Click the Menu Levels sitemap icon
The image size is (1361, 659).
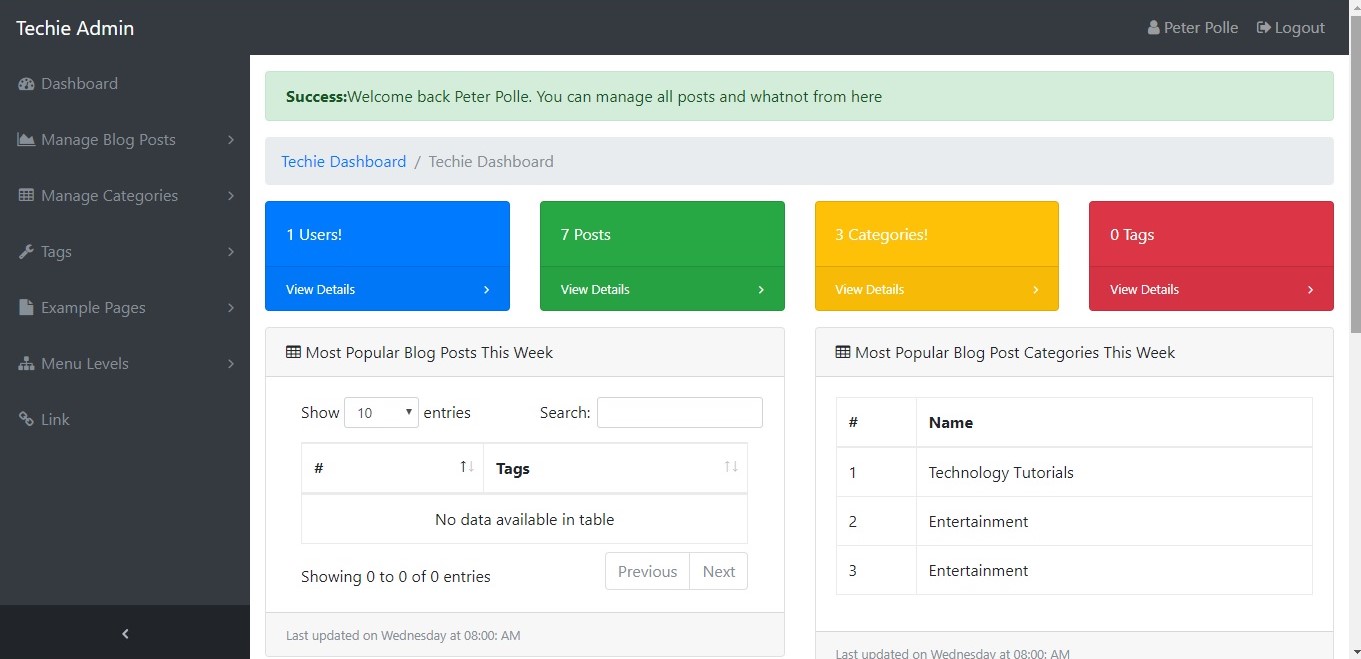tap(26, 364)
